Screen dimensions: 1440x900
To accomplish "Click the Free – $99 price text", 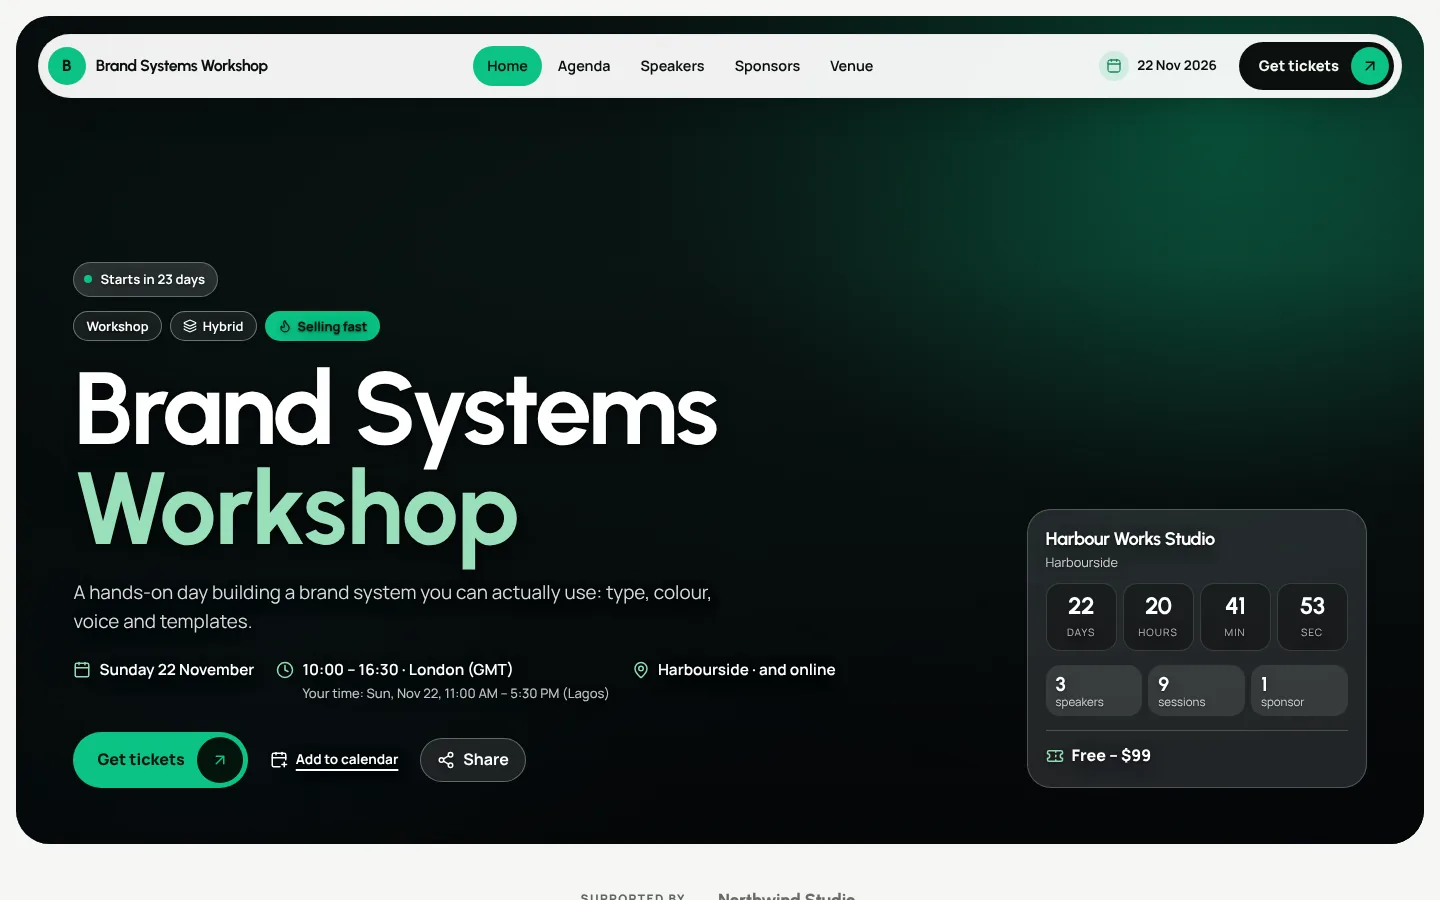I will 1111,756.
